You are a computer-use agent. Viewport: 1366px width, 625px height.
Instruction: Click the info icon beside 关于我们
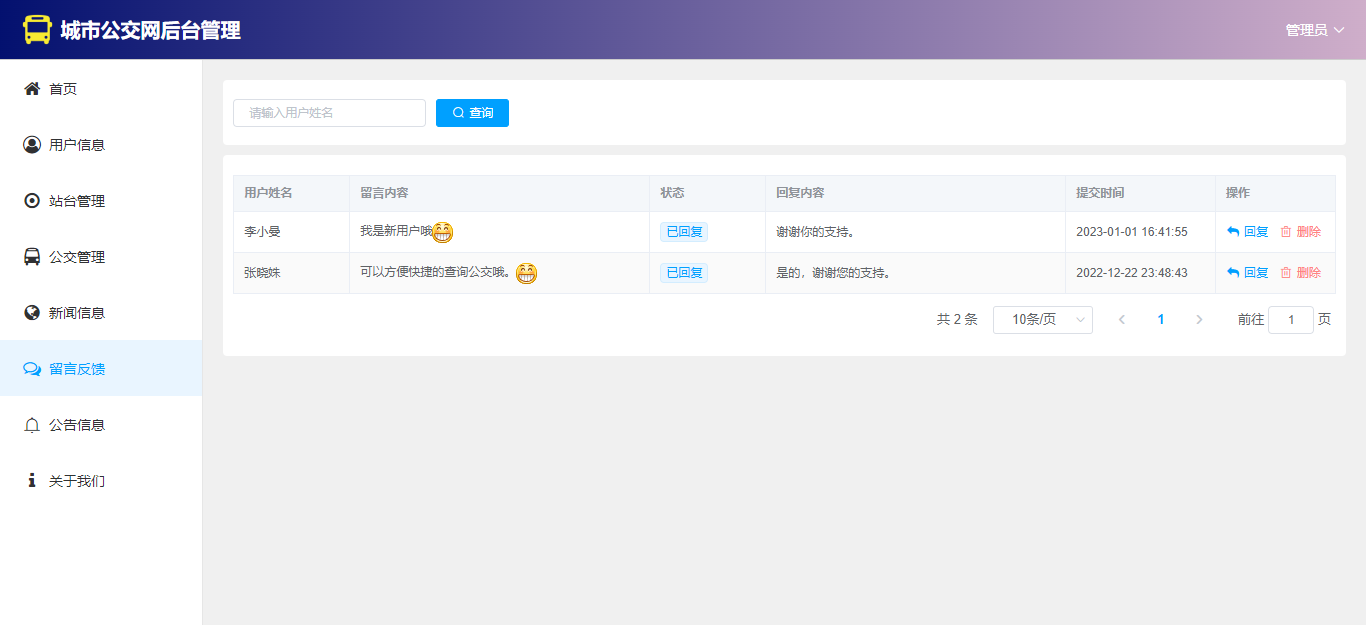click(x=32, y=481)
